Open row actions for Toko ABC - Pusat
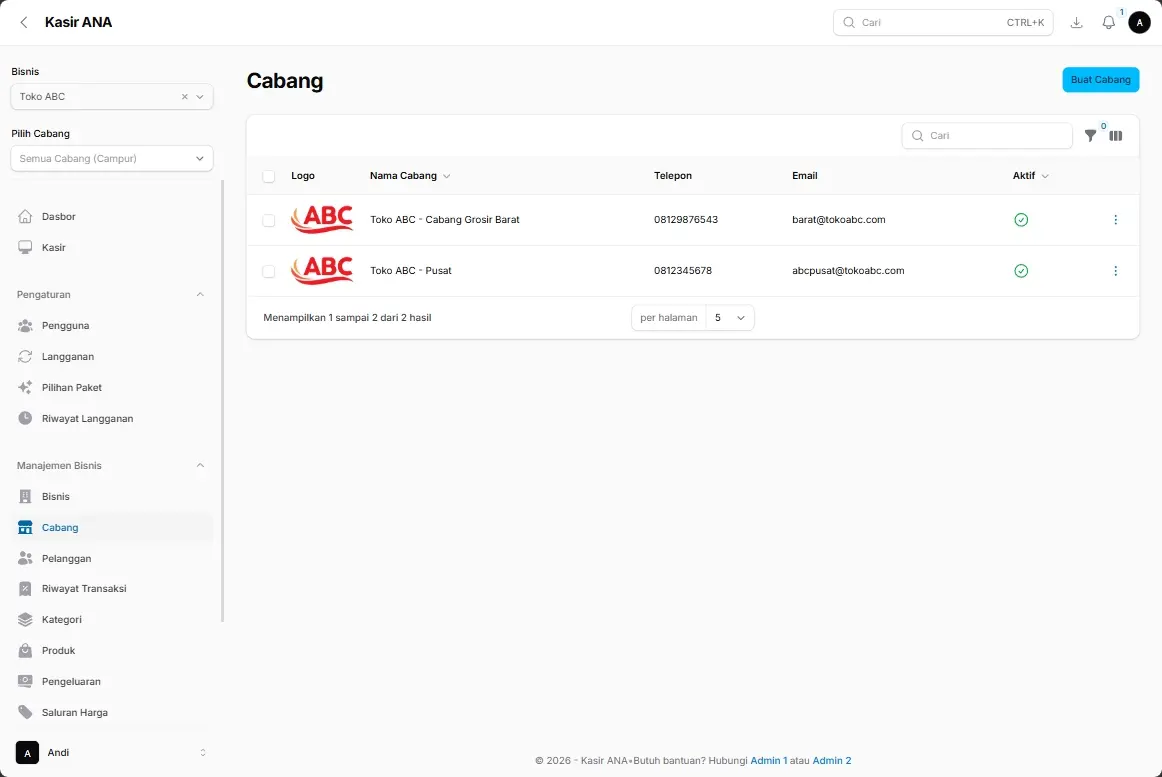The width and height of the screenshot is (1162, 777). point(1115,271)
